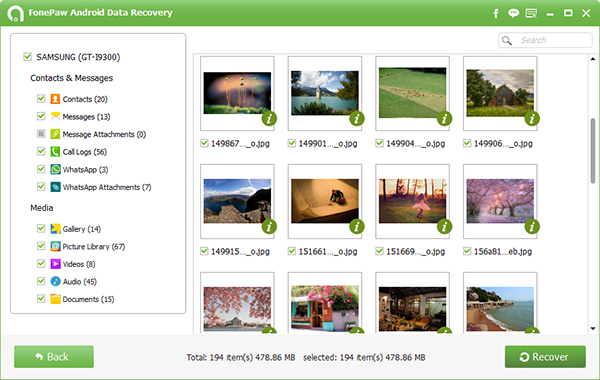The image size is (600, 380).
Task: Uncheck the SAMSUNG (GT-I9300) device checkbox
Action: pos(27,57)
